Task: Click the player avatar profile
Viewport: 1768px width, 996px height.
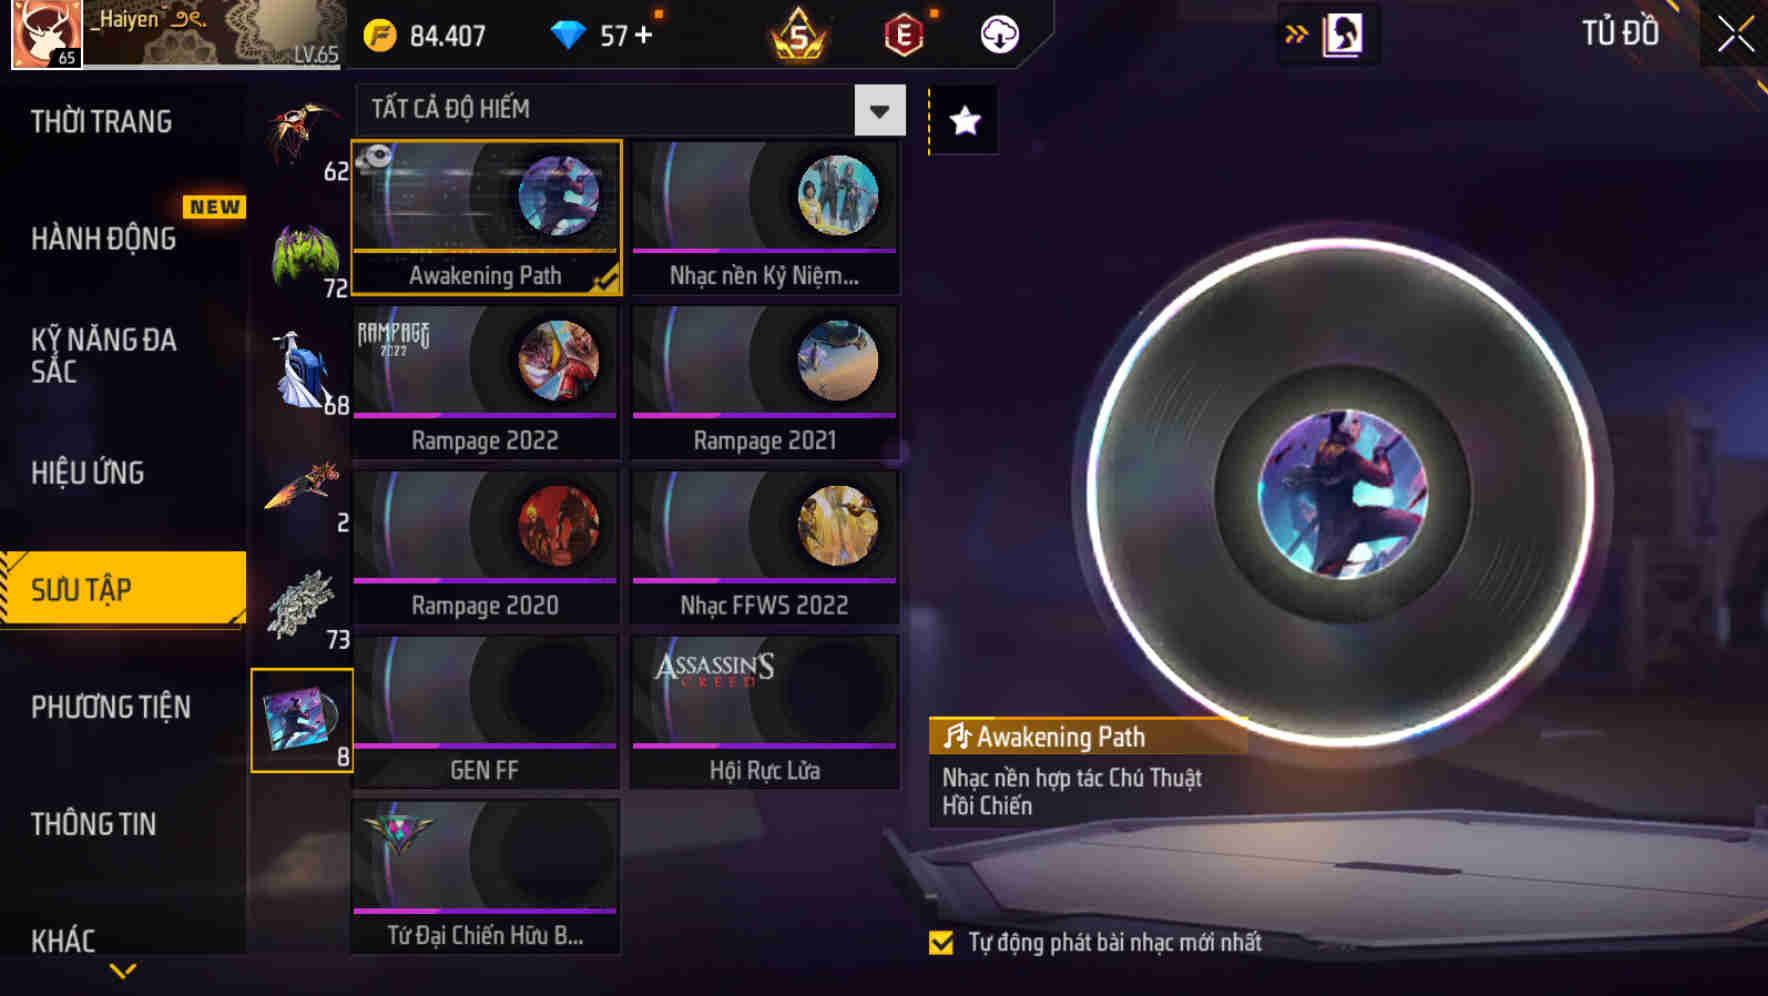Action: [47, 34]
